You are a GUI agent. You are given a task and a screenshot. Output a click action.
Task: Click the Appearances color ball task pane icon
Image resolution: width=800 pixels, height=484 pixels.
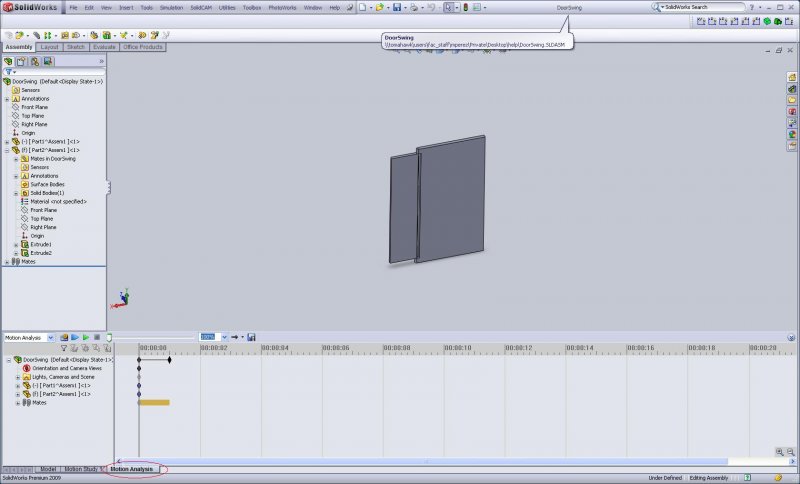click(792, 135)
